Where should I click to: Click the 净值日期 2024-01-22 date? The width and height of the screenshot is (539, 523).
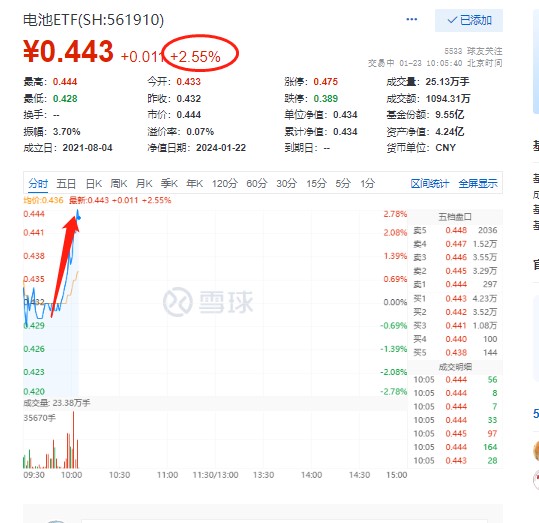[x=221, y=148]
